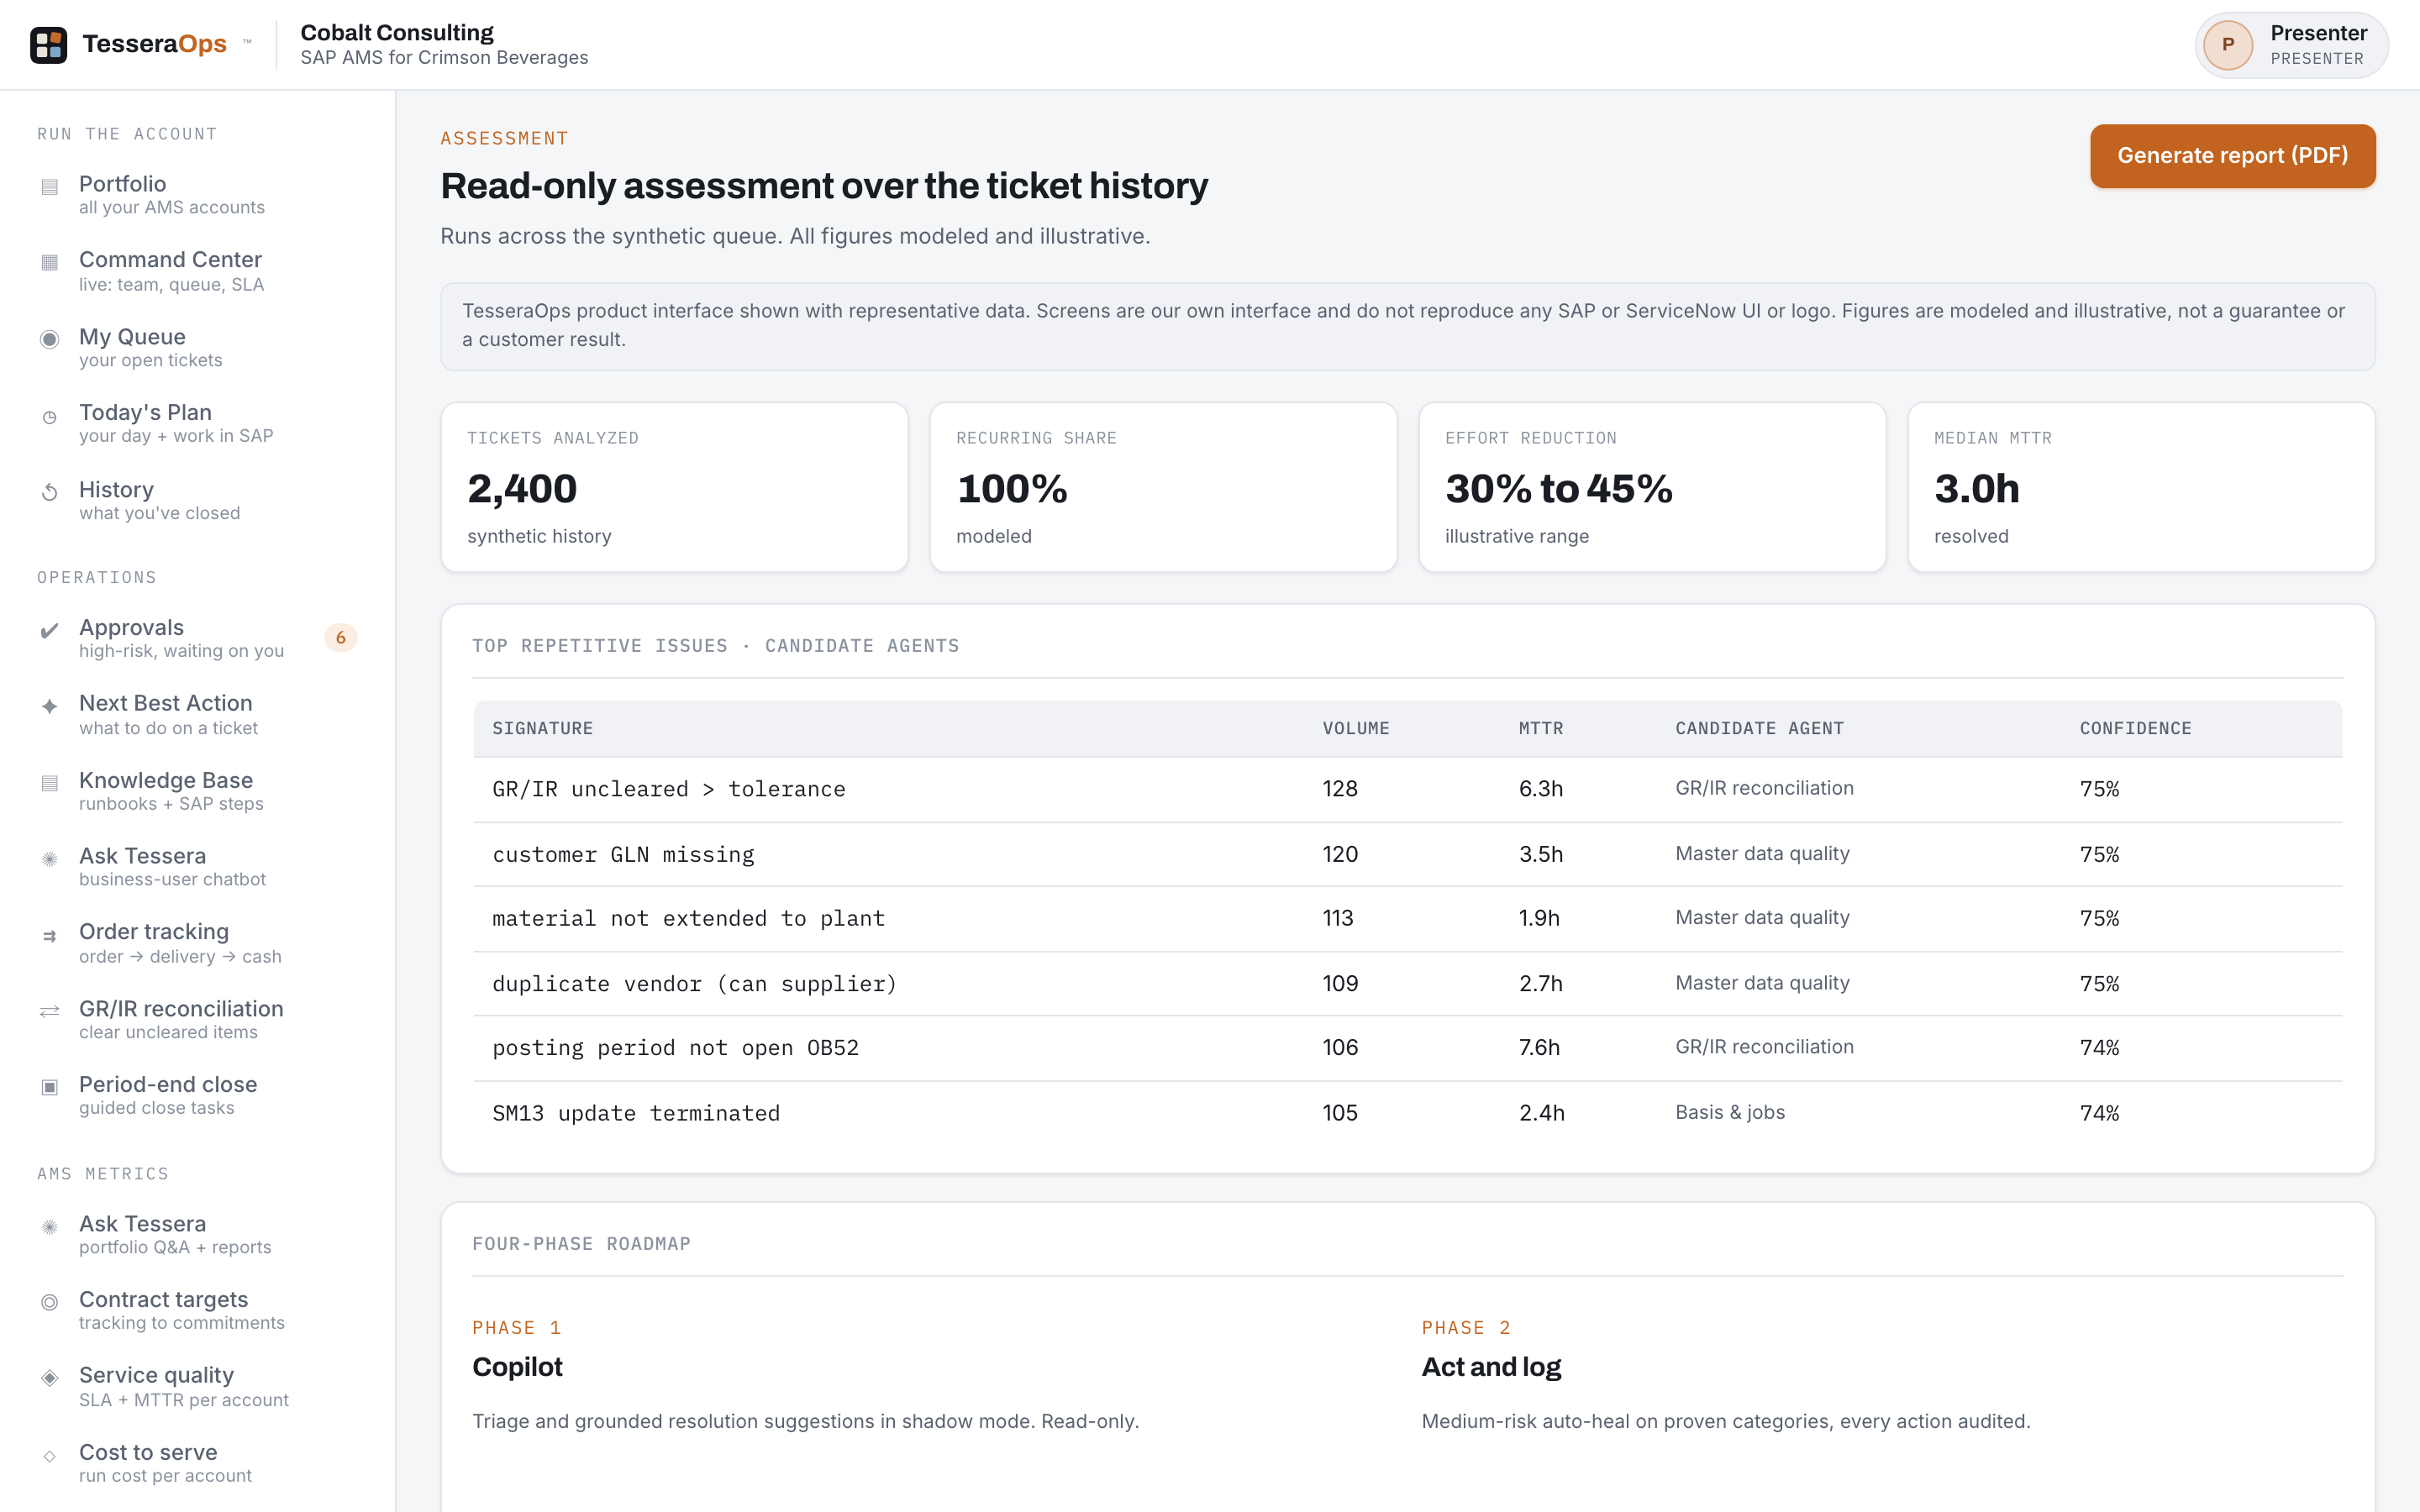Click the Today's Plan clock icon
The height and width of the screenshot is (1512, 2420).
tap(49, 417)
